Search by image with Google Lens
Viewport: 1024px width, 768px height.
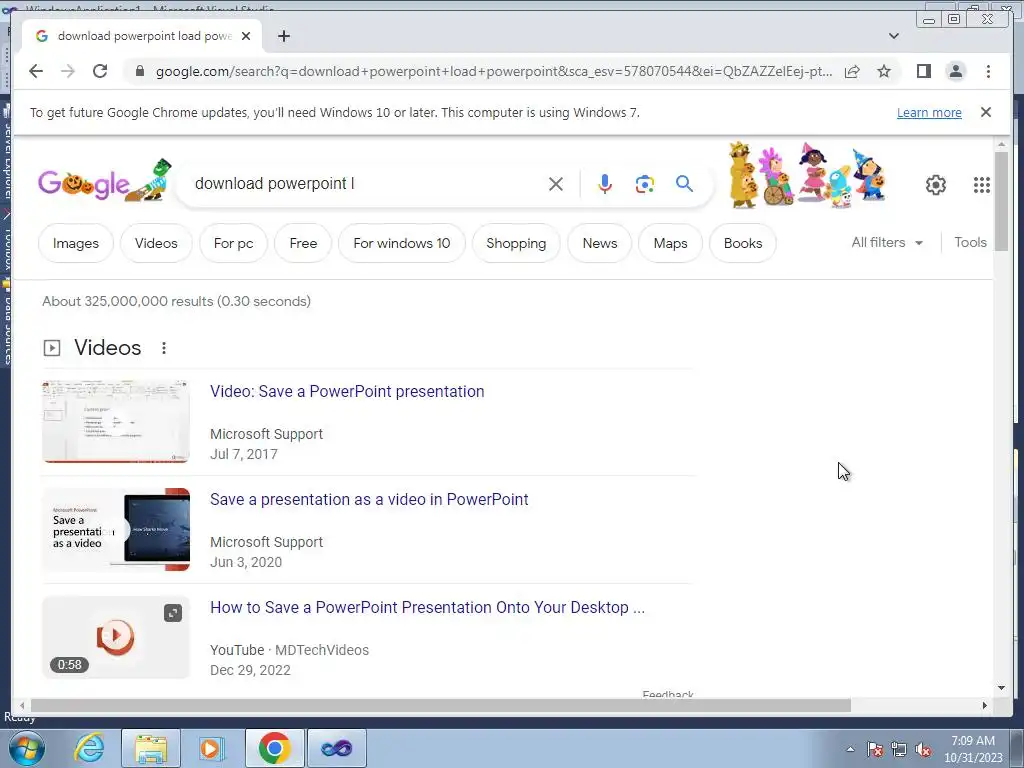[x=645, y=184]
